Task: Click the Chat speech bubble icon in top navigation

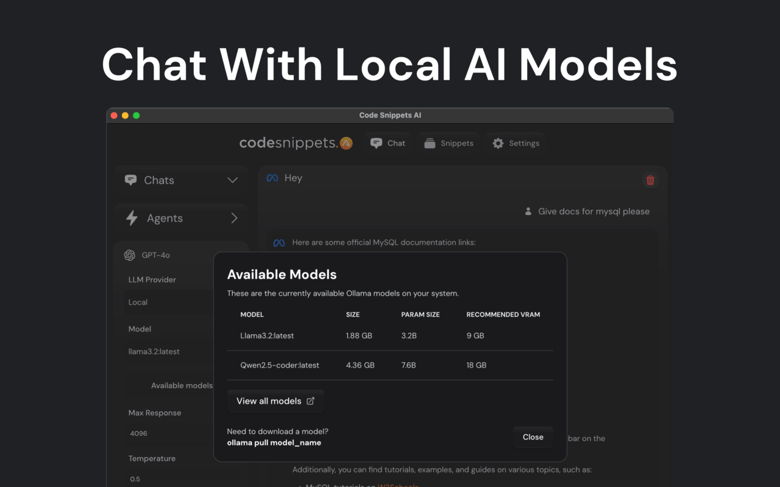Action: (x=376, y=143)
